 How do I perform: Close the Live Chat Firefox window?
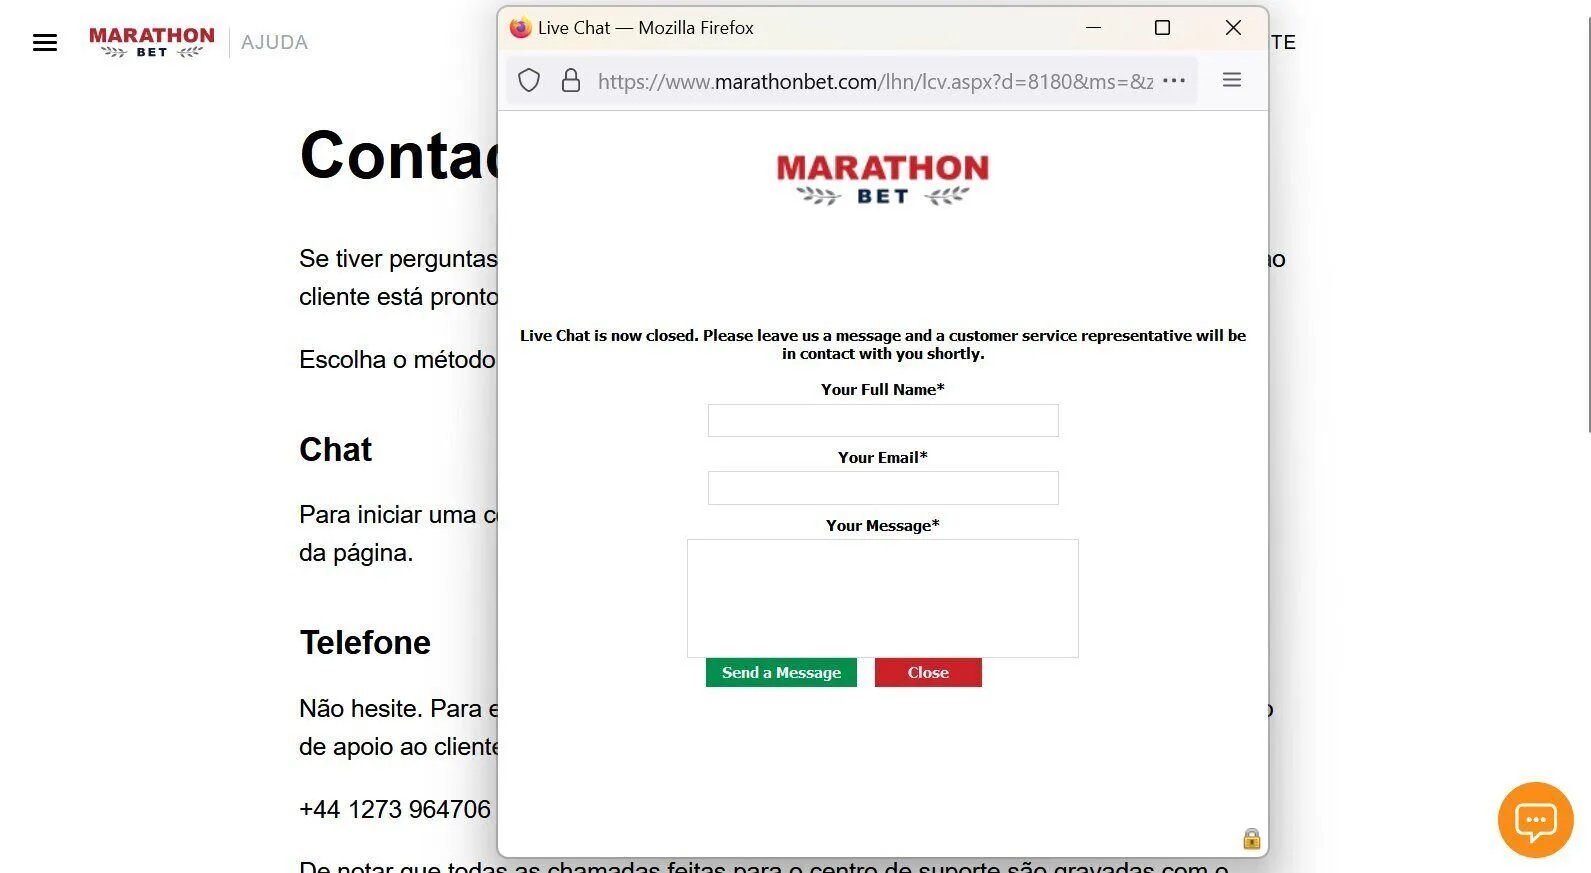tap(1233, 28)
